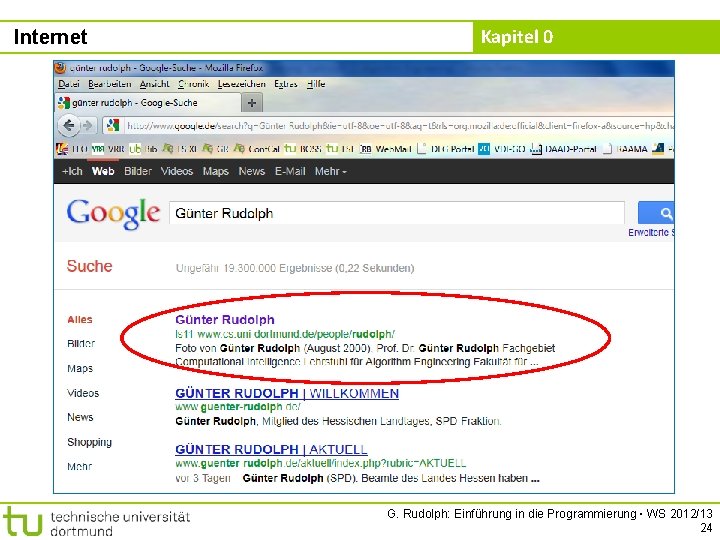Viewport: 720px width, 540px height.
Task: Filter results by Shopping in left sidebar
Action: pos(90,442)
